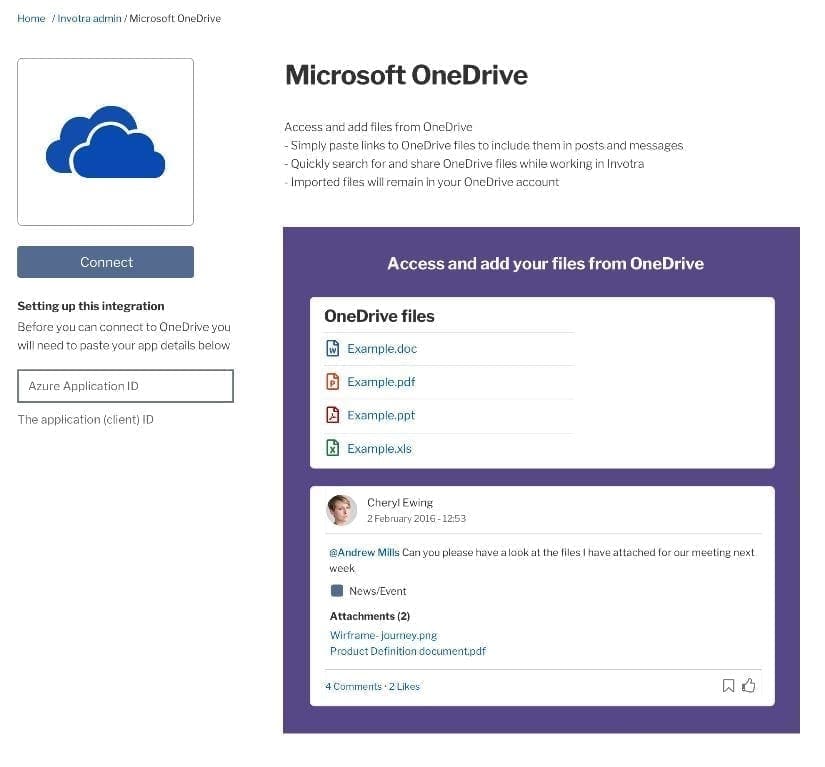
Task: Click the text The application (client) ID
Action: 85,420
